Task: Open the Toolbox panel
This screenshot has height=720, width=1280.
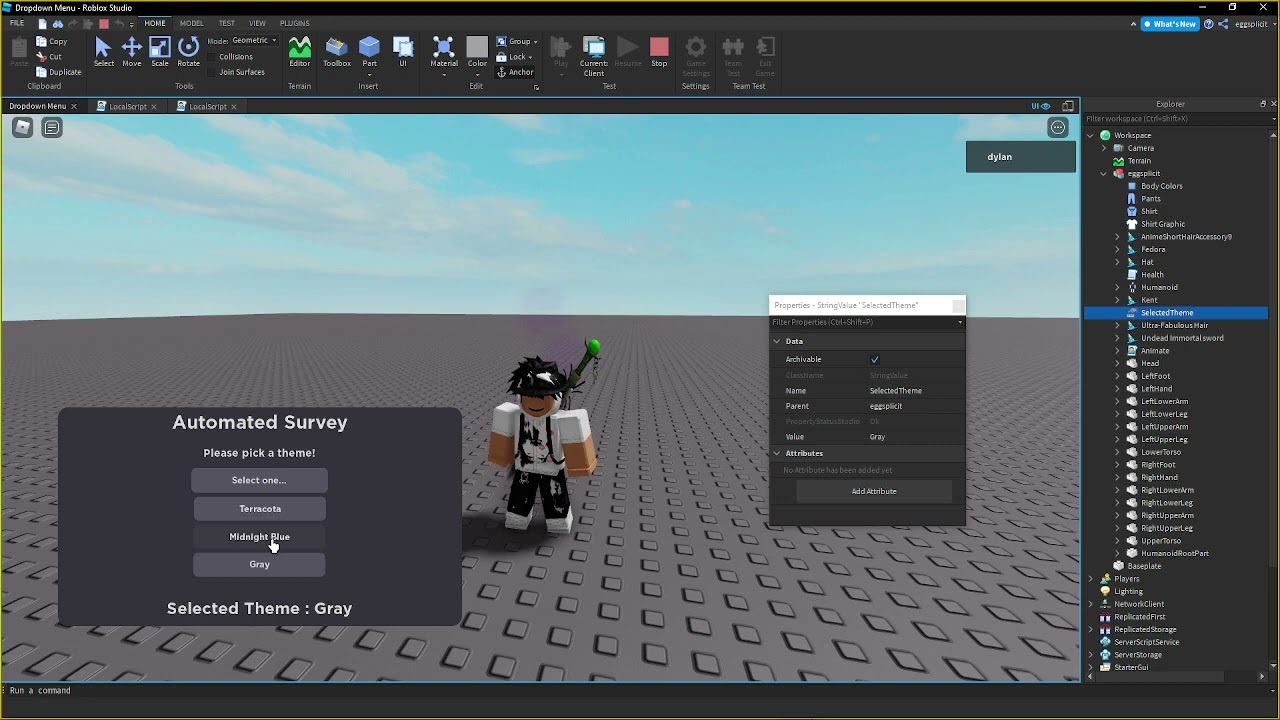Action: pos(337,52)
